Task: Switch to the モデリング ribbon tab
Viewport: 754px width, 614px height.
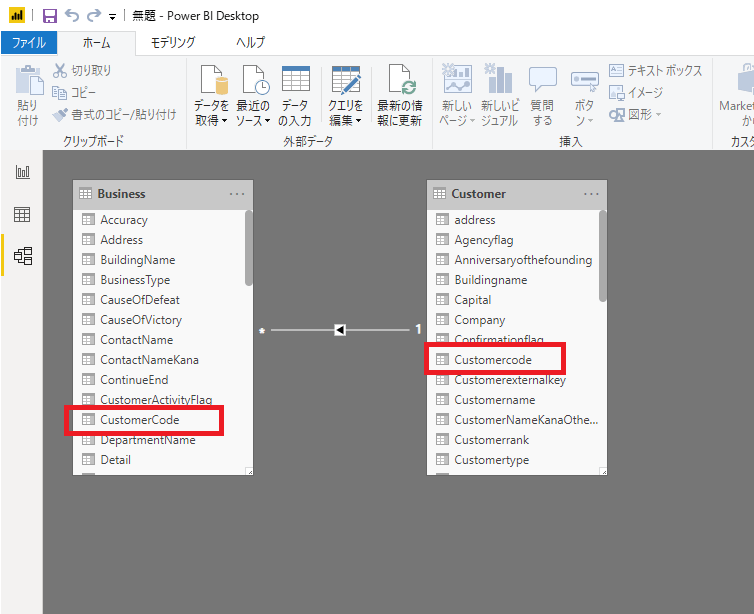Action: pos(173,43)
